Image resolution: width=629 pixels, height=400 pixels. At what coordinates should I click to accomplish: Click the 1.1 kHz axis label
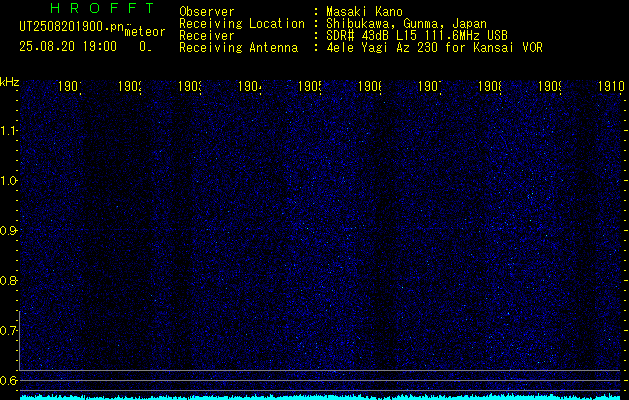(x=8, y=131)
